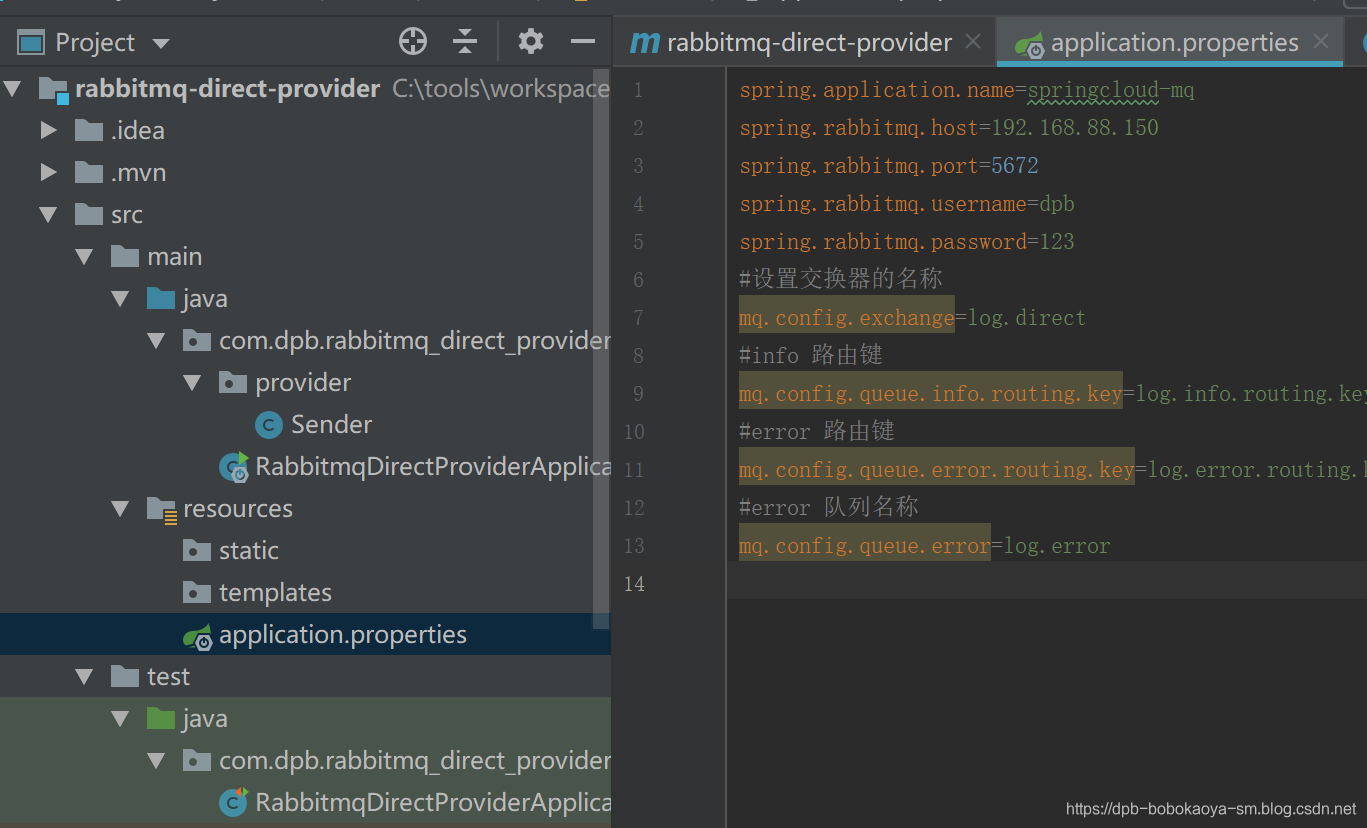Click the .idea folder icon
Screen dimensions: 1367x828
click(89, 131)
